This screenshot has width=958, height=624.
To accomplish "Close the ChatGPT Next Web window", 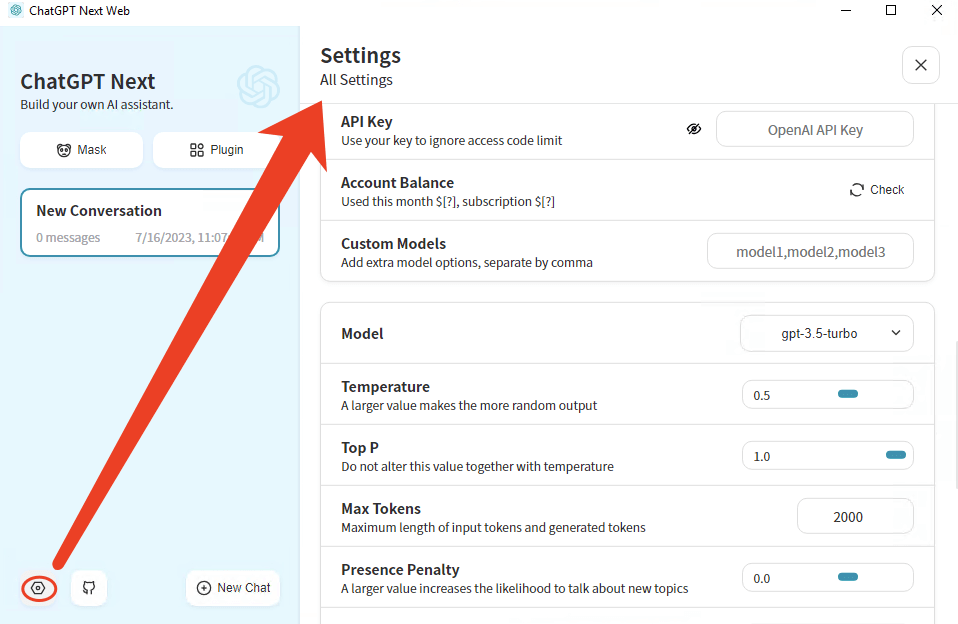I will click(936, 10).
